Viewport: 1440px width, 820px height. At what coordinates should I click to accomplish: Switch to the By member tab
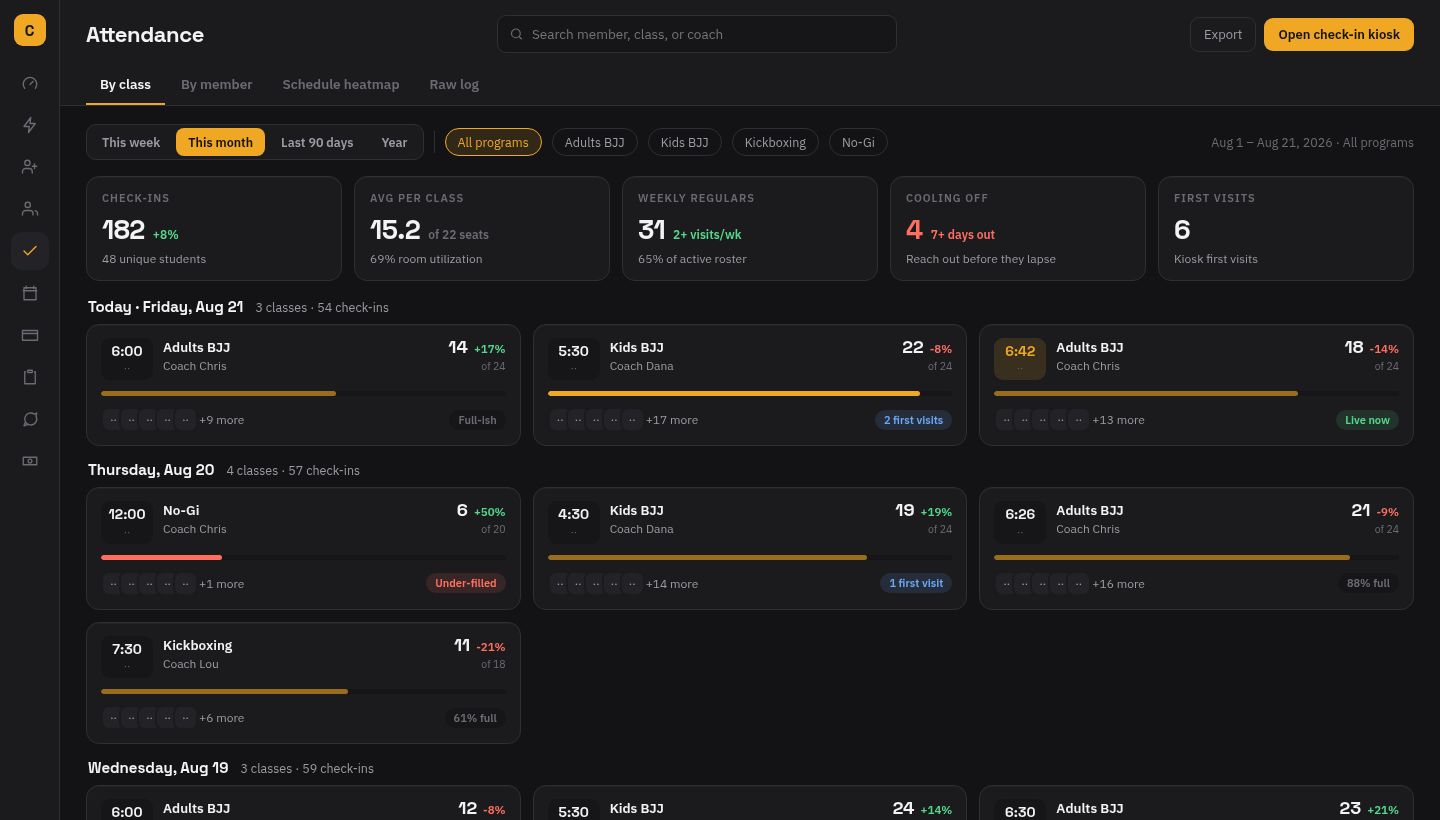click(217, 85)
